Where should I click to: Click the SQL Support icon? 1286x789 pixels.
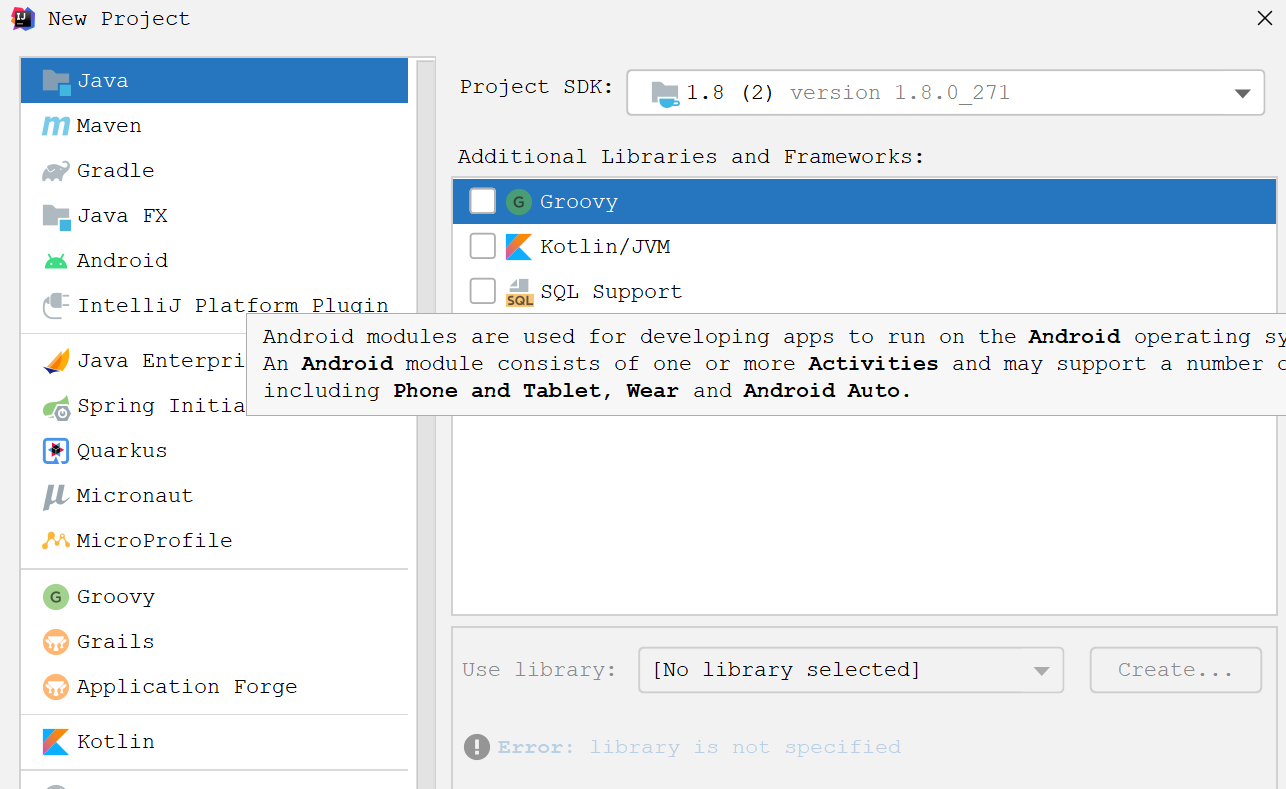(519, 292)
